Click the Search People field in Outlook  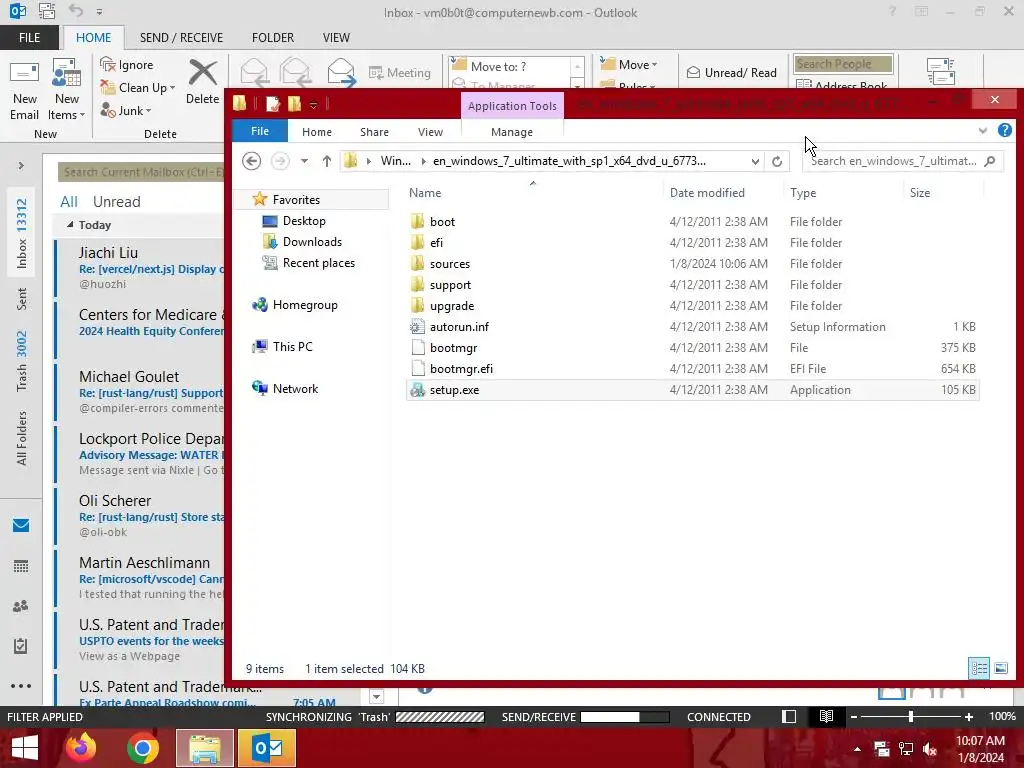point(843,64)
